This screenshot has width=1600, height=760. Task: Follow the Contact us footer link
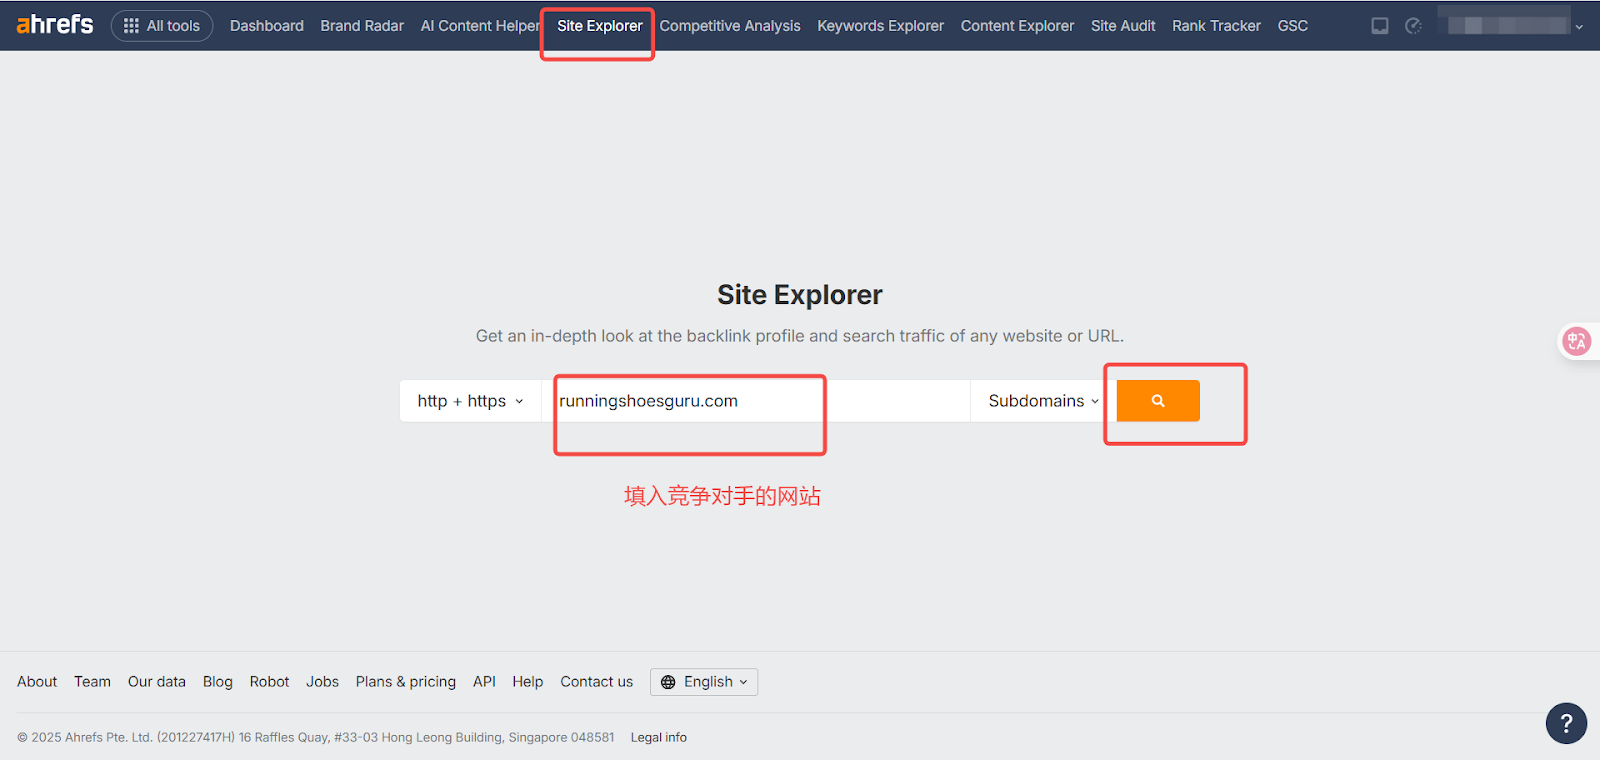tap(596, 682)
